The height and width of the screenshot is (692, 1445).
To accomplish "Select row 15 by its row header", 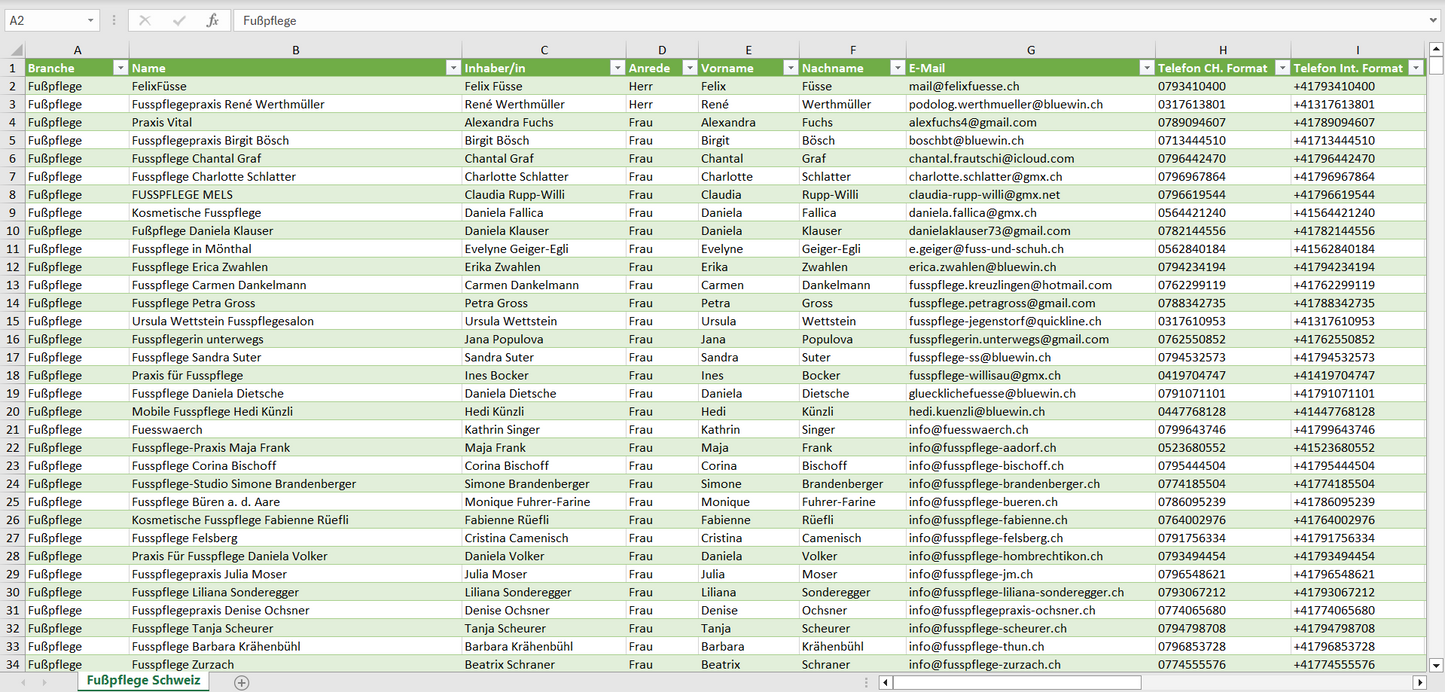I will coord(13,321).
